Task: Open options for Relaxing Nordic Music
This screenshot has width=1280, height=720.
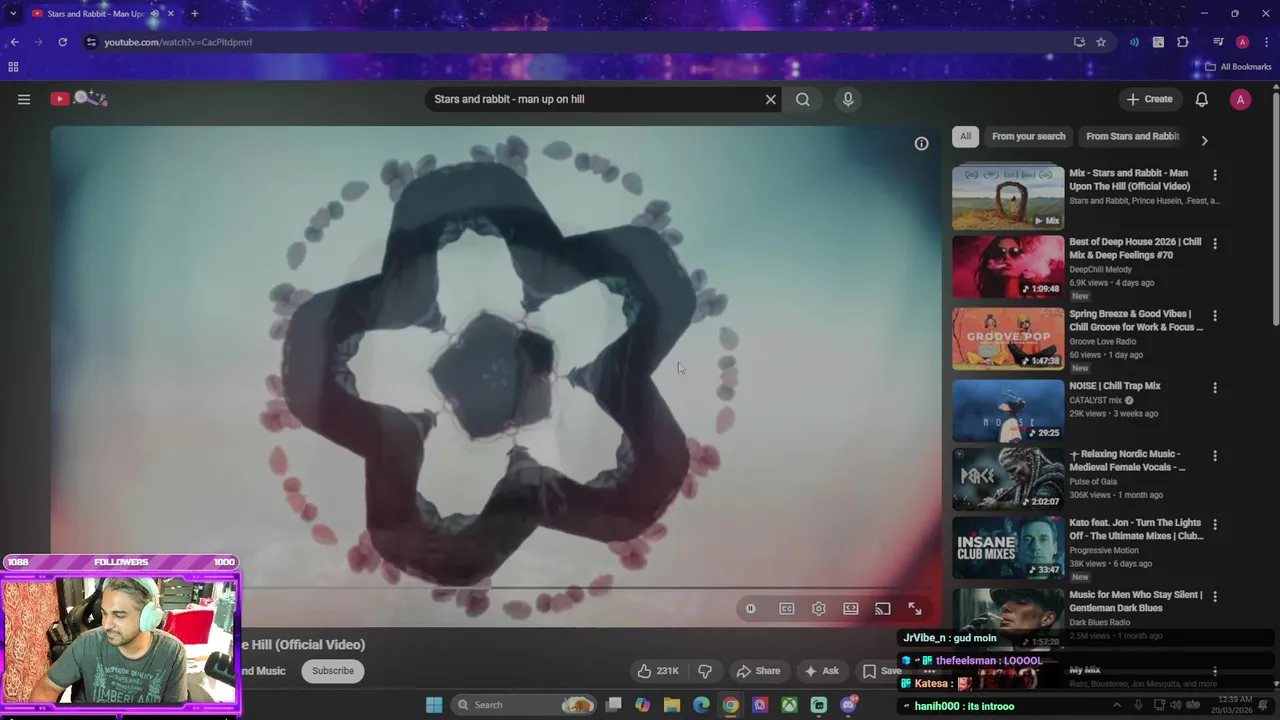Action: pos(1215,455)
